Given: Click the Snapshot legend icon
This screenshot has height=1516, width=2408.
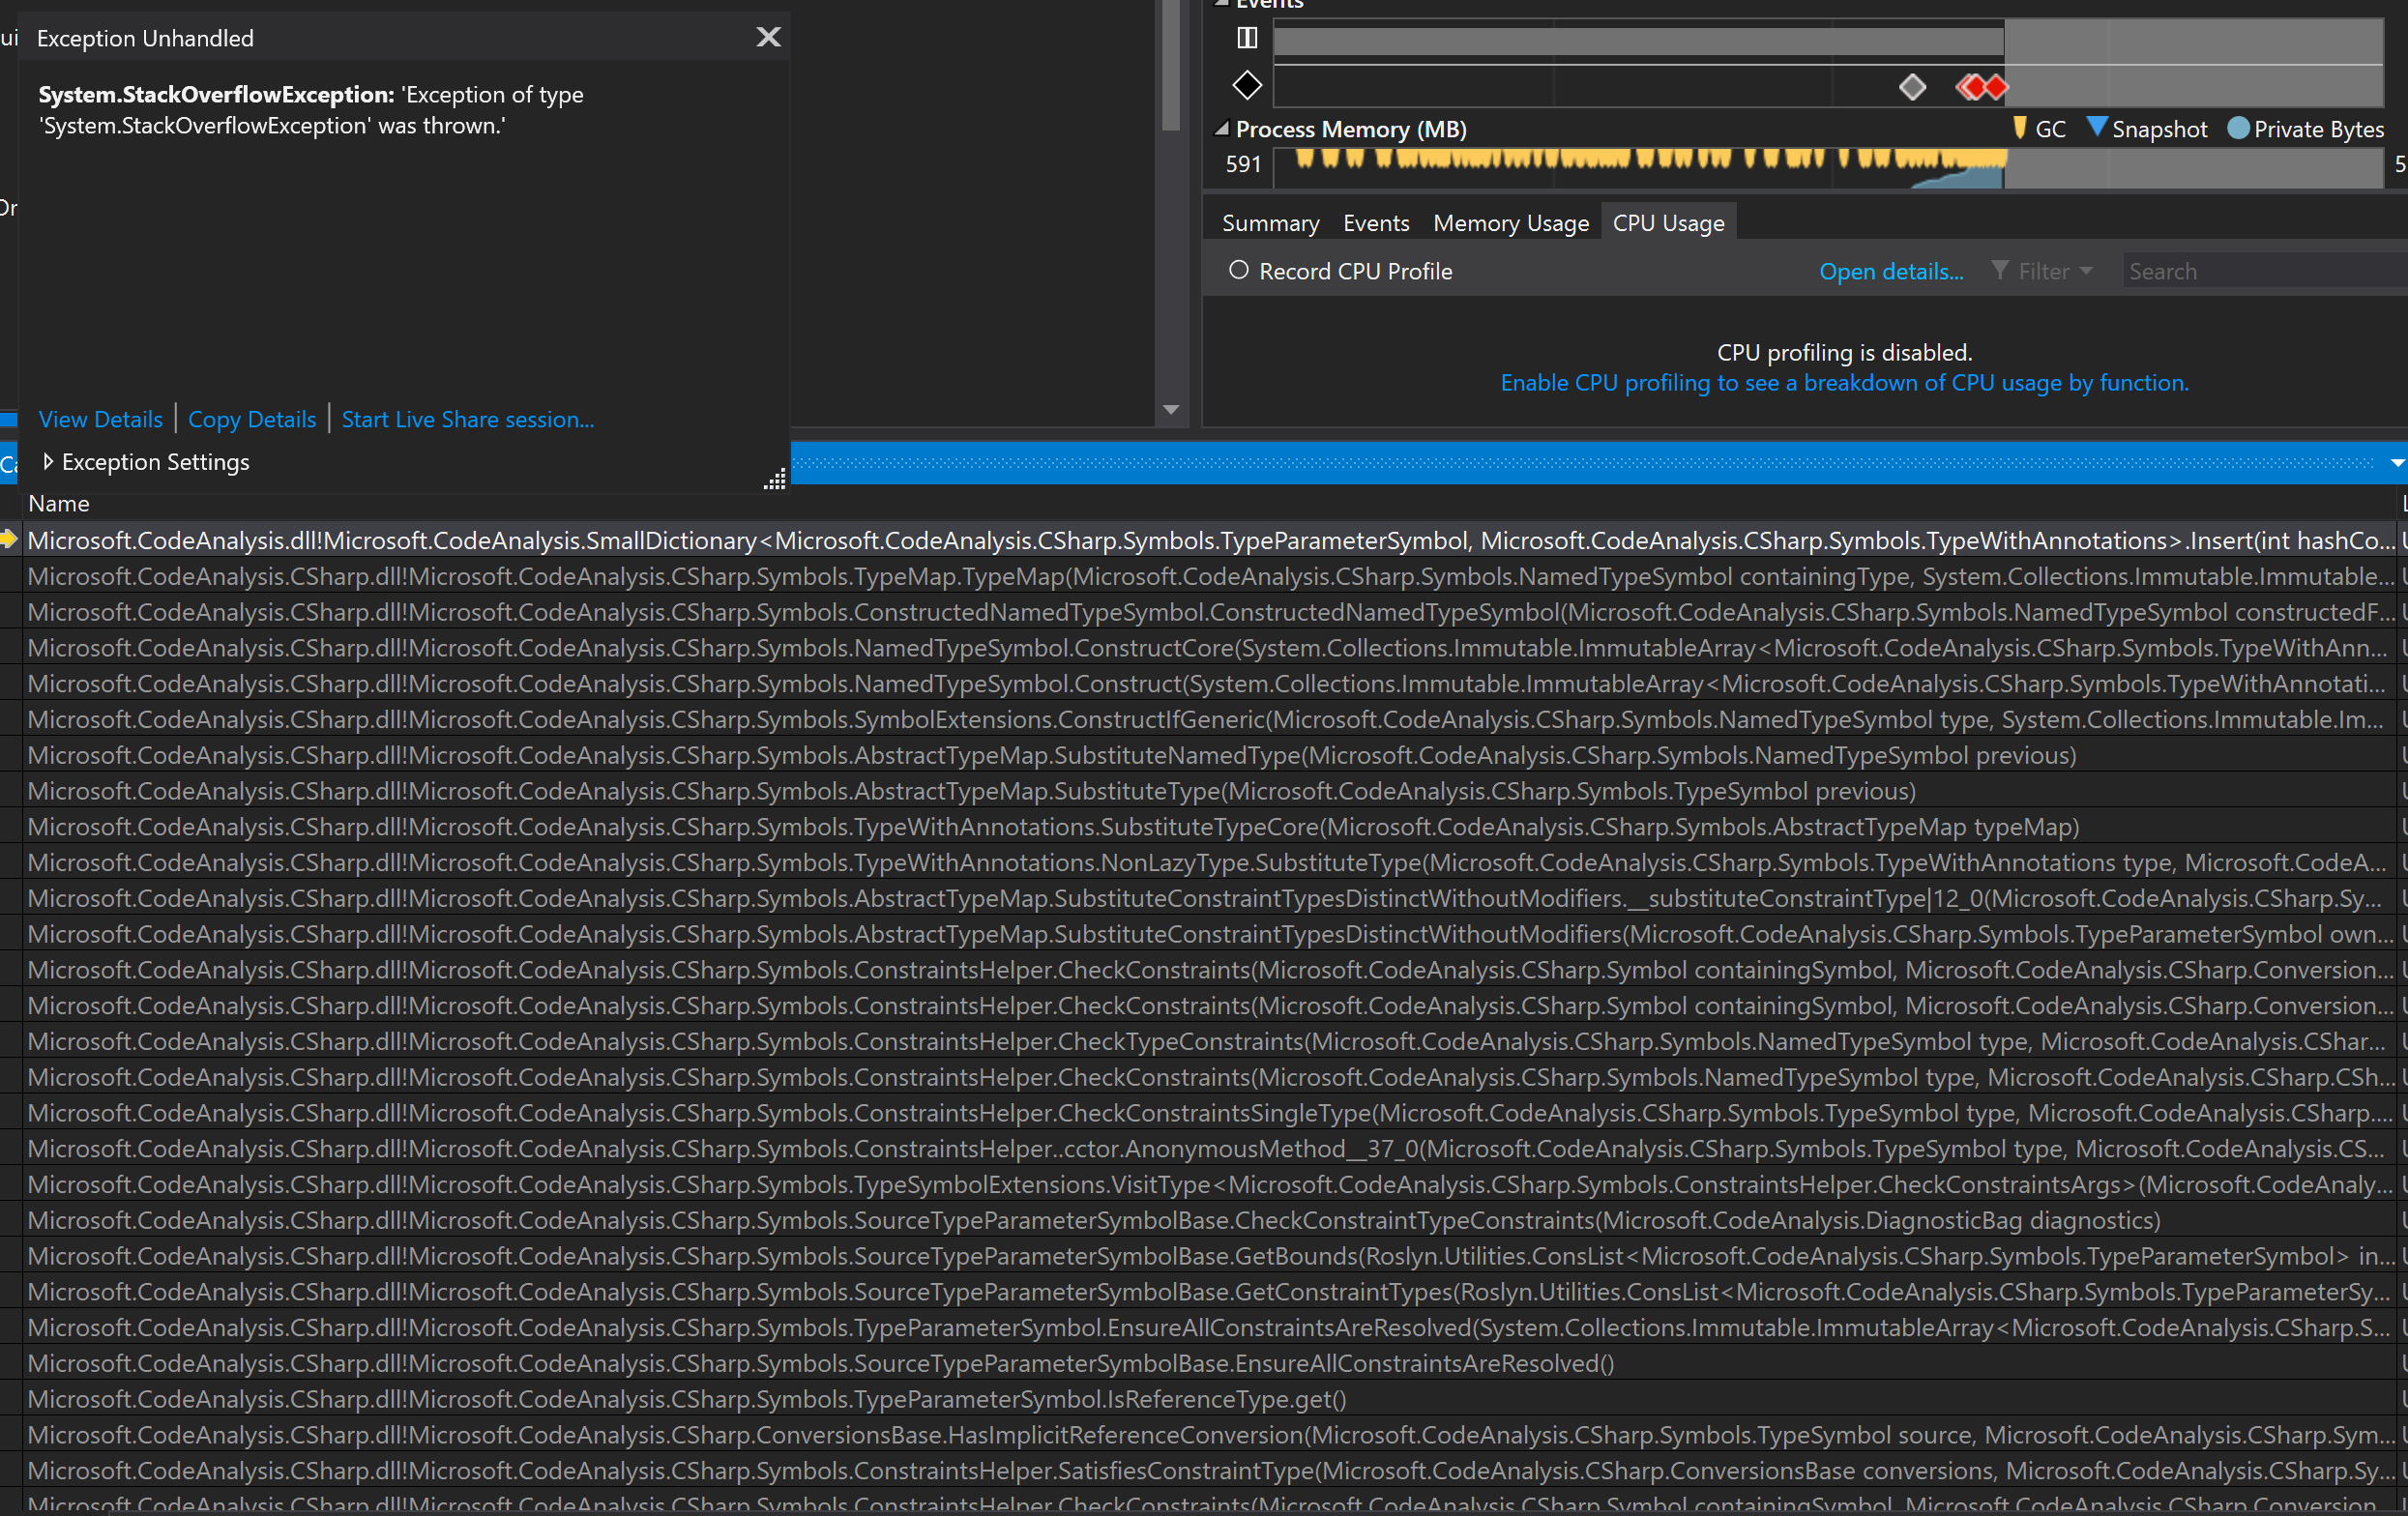Looking at the screenshot, I should click(2096, 128).
